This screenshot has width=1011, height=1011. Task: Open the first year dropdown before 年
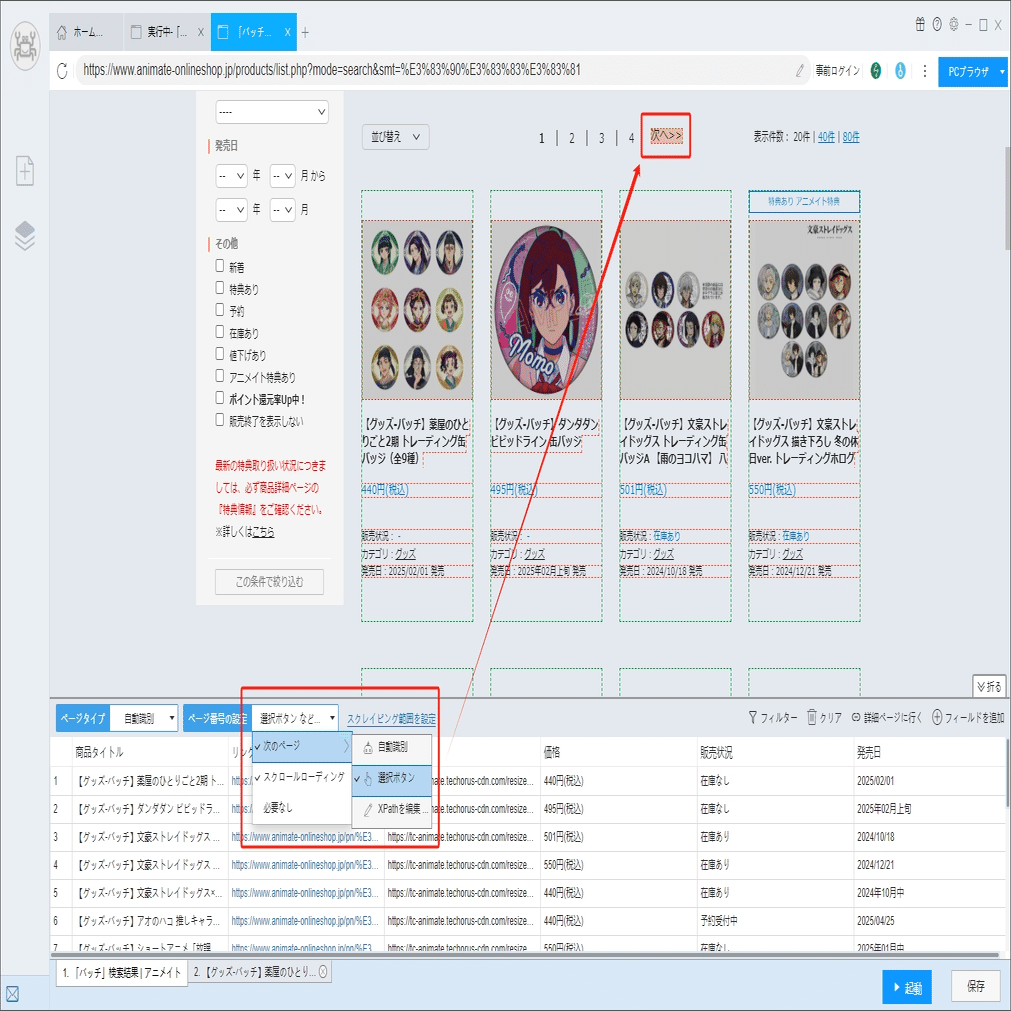click(231, 175)
